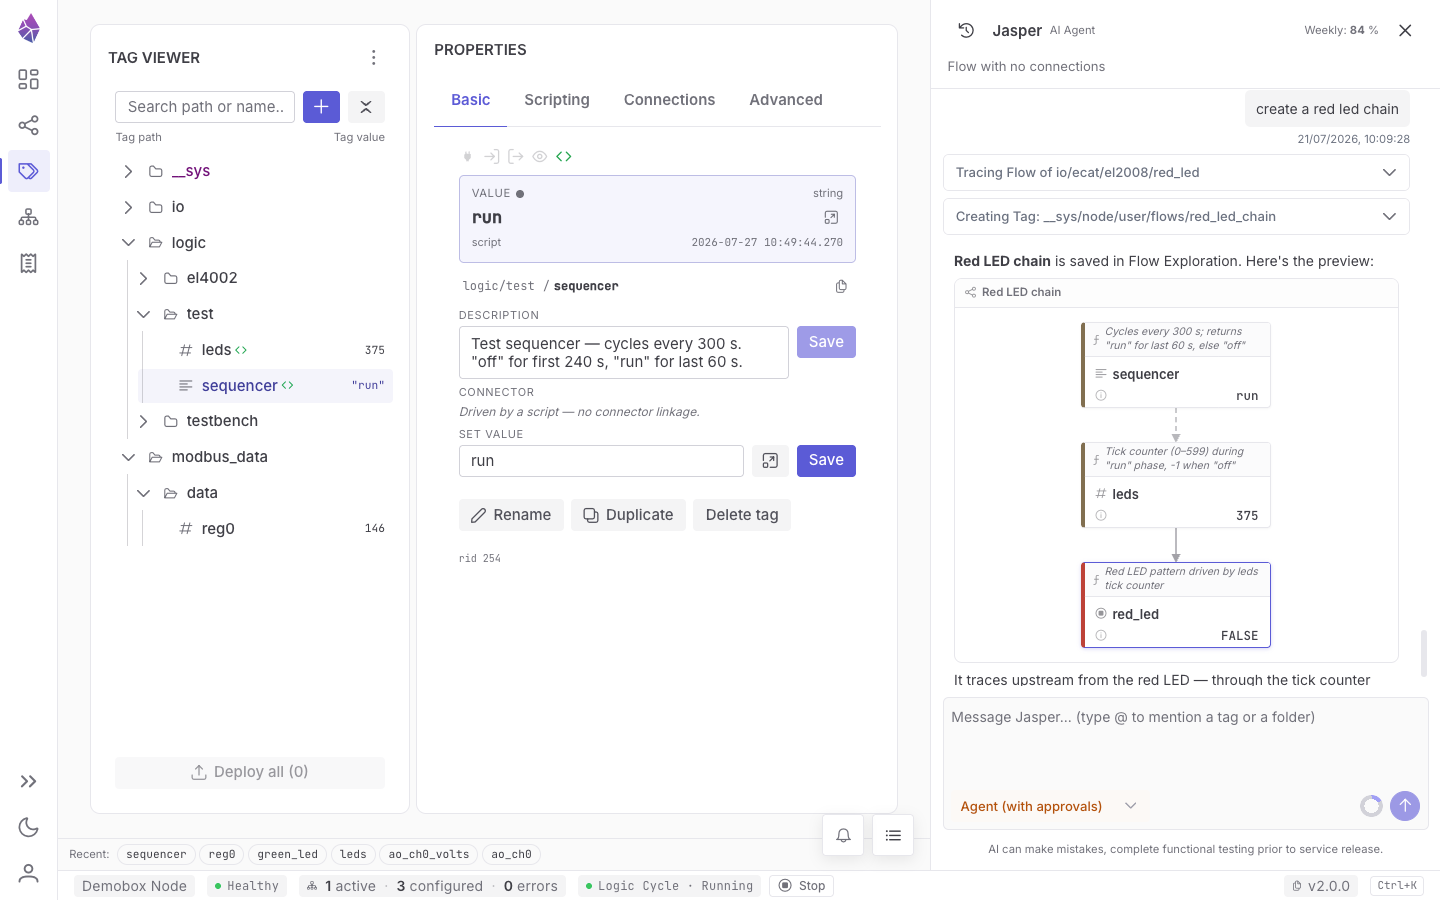The height and width of the screenshot is (900, 1440).
Task: Save the description text
Action: (x=826, y=342)
